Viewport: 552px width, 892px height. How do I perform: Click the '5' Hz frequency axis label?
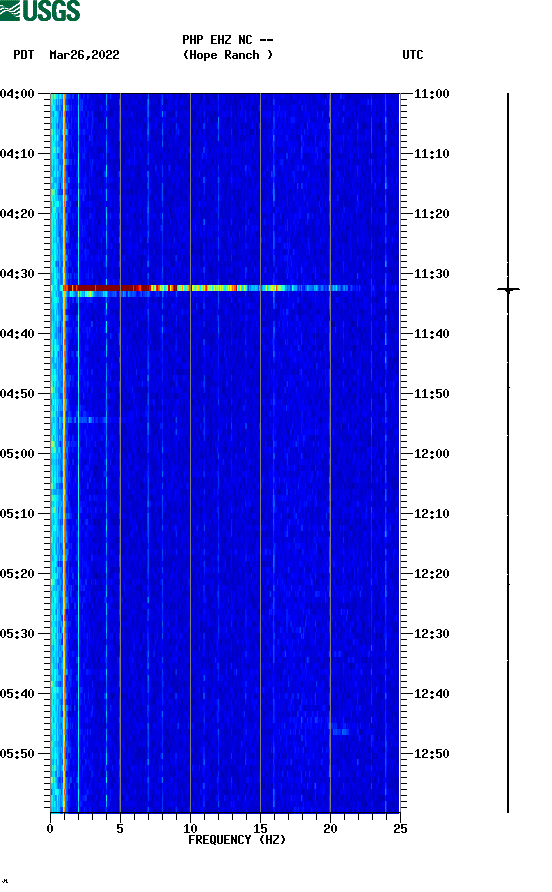[120, 829]
